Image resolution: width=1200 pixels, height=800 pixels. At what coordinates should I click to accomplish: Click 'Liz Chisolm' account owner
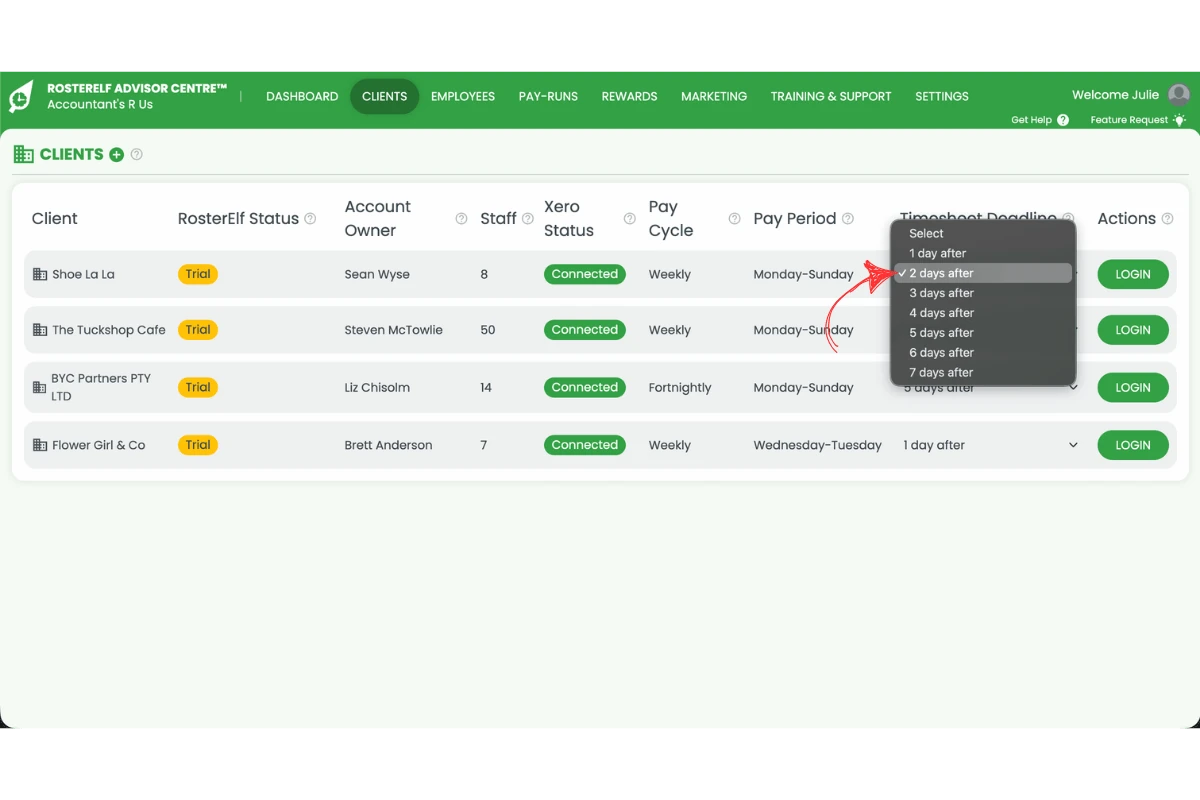click(377, 387)
